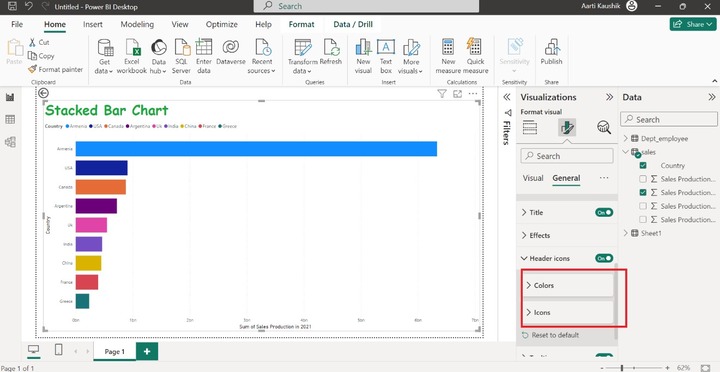This screenshot has width=720, height=372.
Task: Open the Insert ribbon tab
Action: pyautogui.click(x=93, y=24)
